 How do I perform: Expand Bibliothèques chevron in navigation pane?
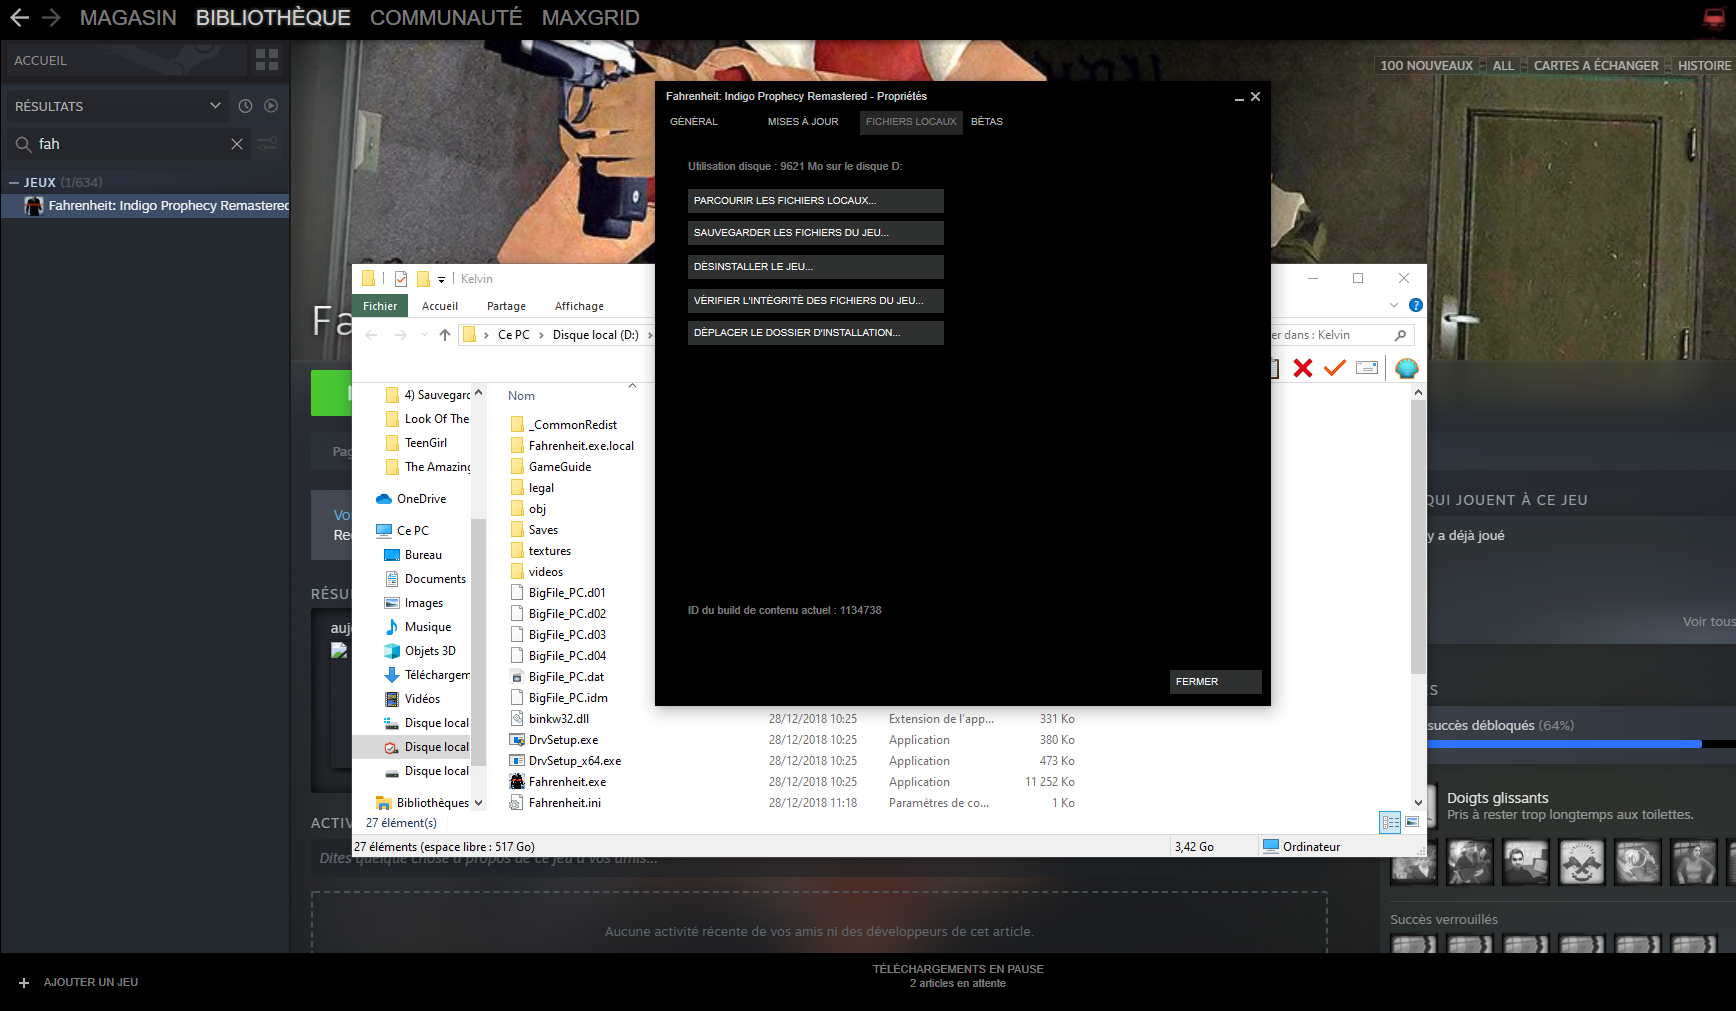click(478, 803)
